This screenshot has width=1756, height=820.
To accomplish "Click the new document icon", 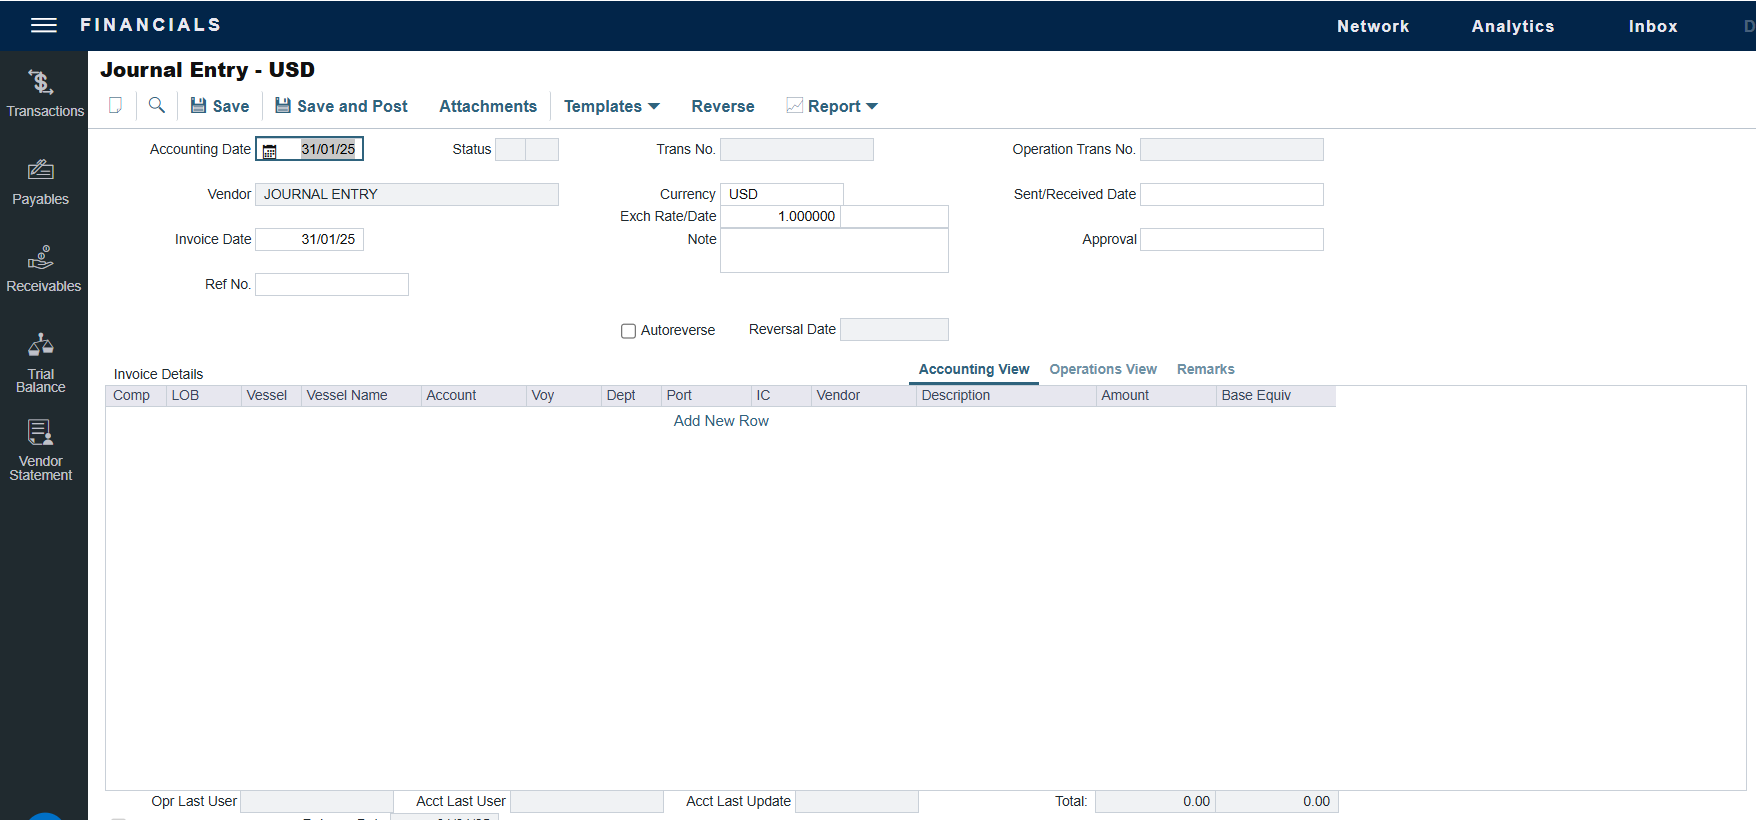I will pos(116,106).
